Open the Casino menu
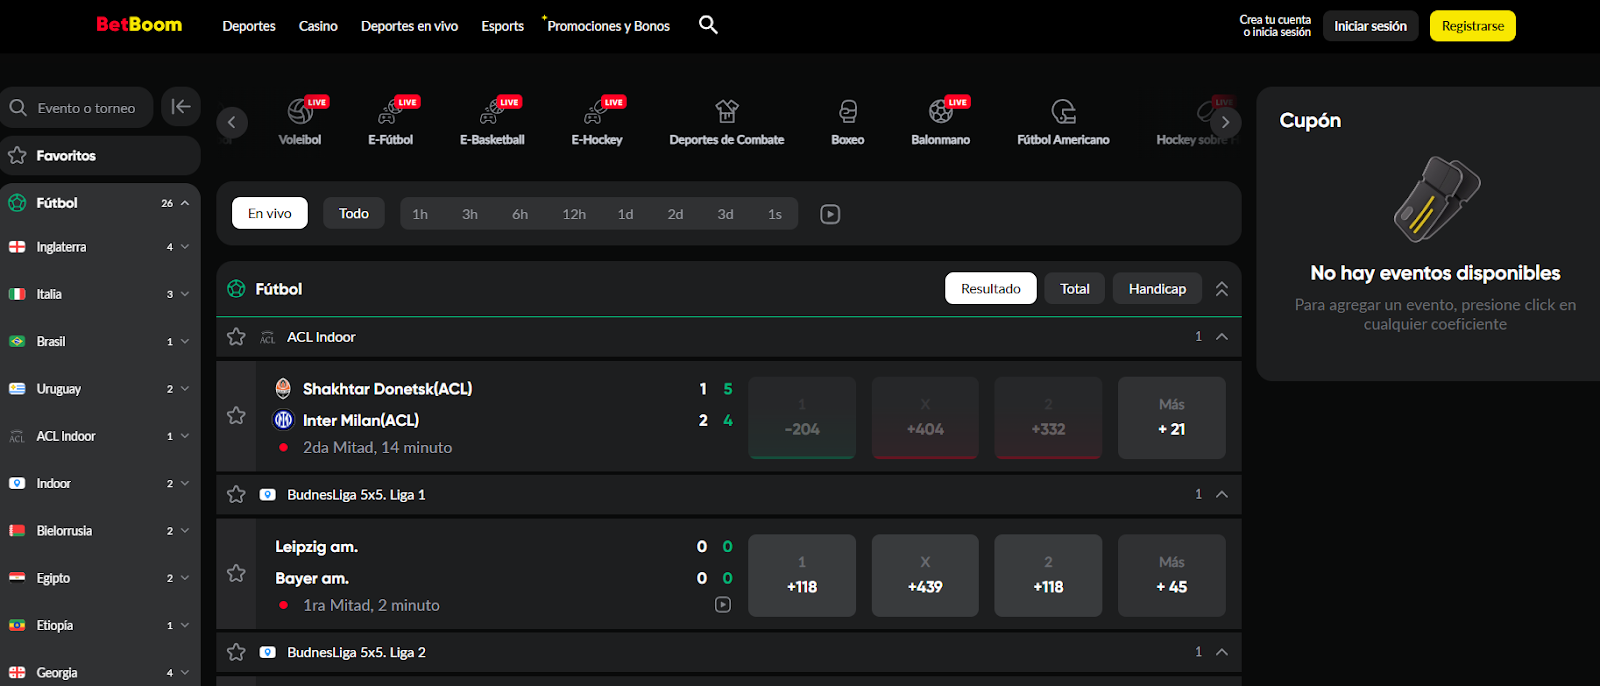Image resolution: width=1600 pixels, height=686 pixels. tap(318, 26)
